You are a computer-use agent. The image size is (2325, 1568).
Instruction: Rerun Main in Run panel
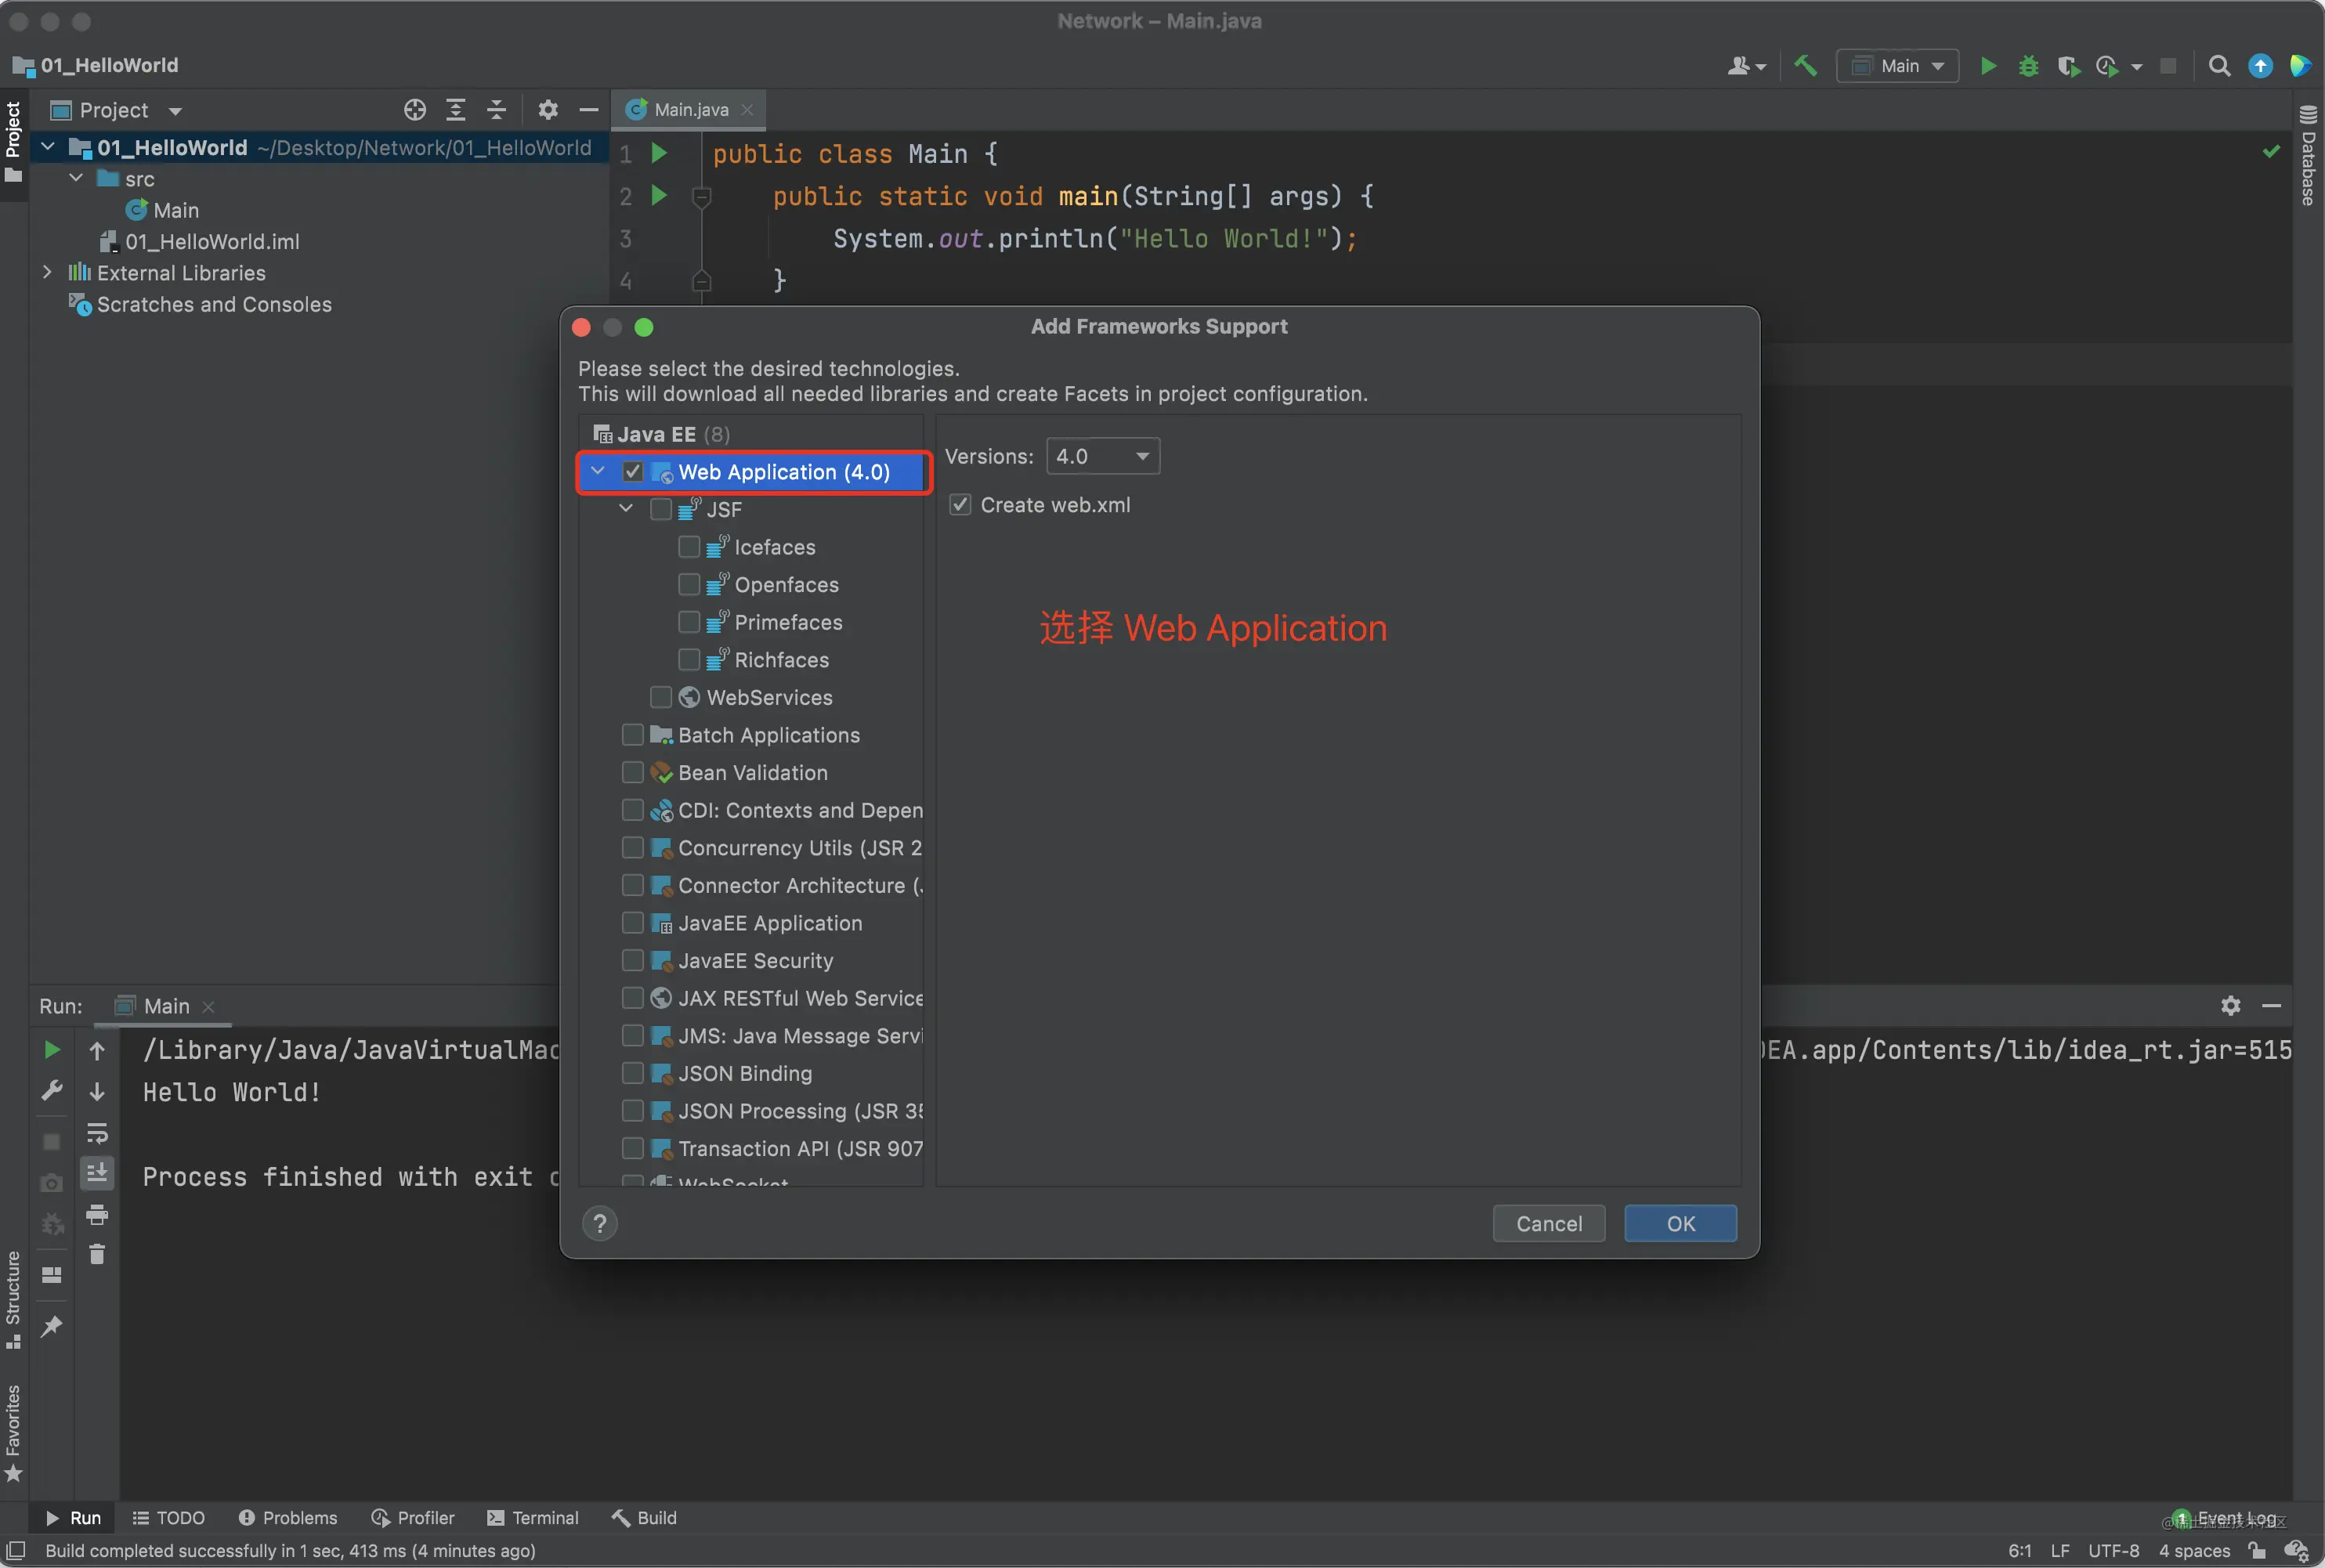point(52,1050)
